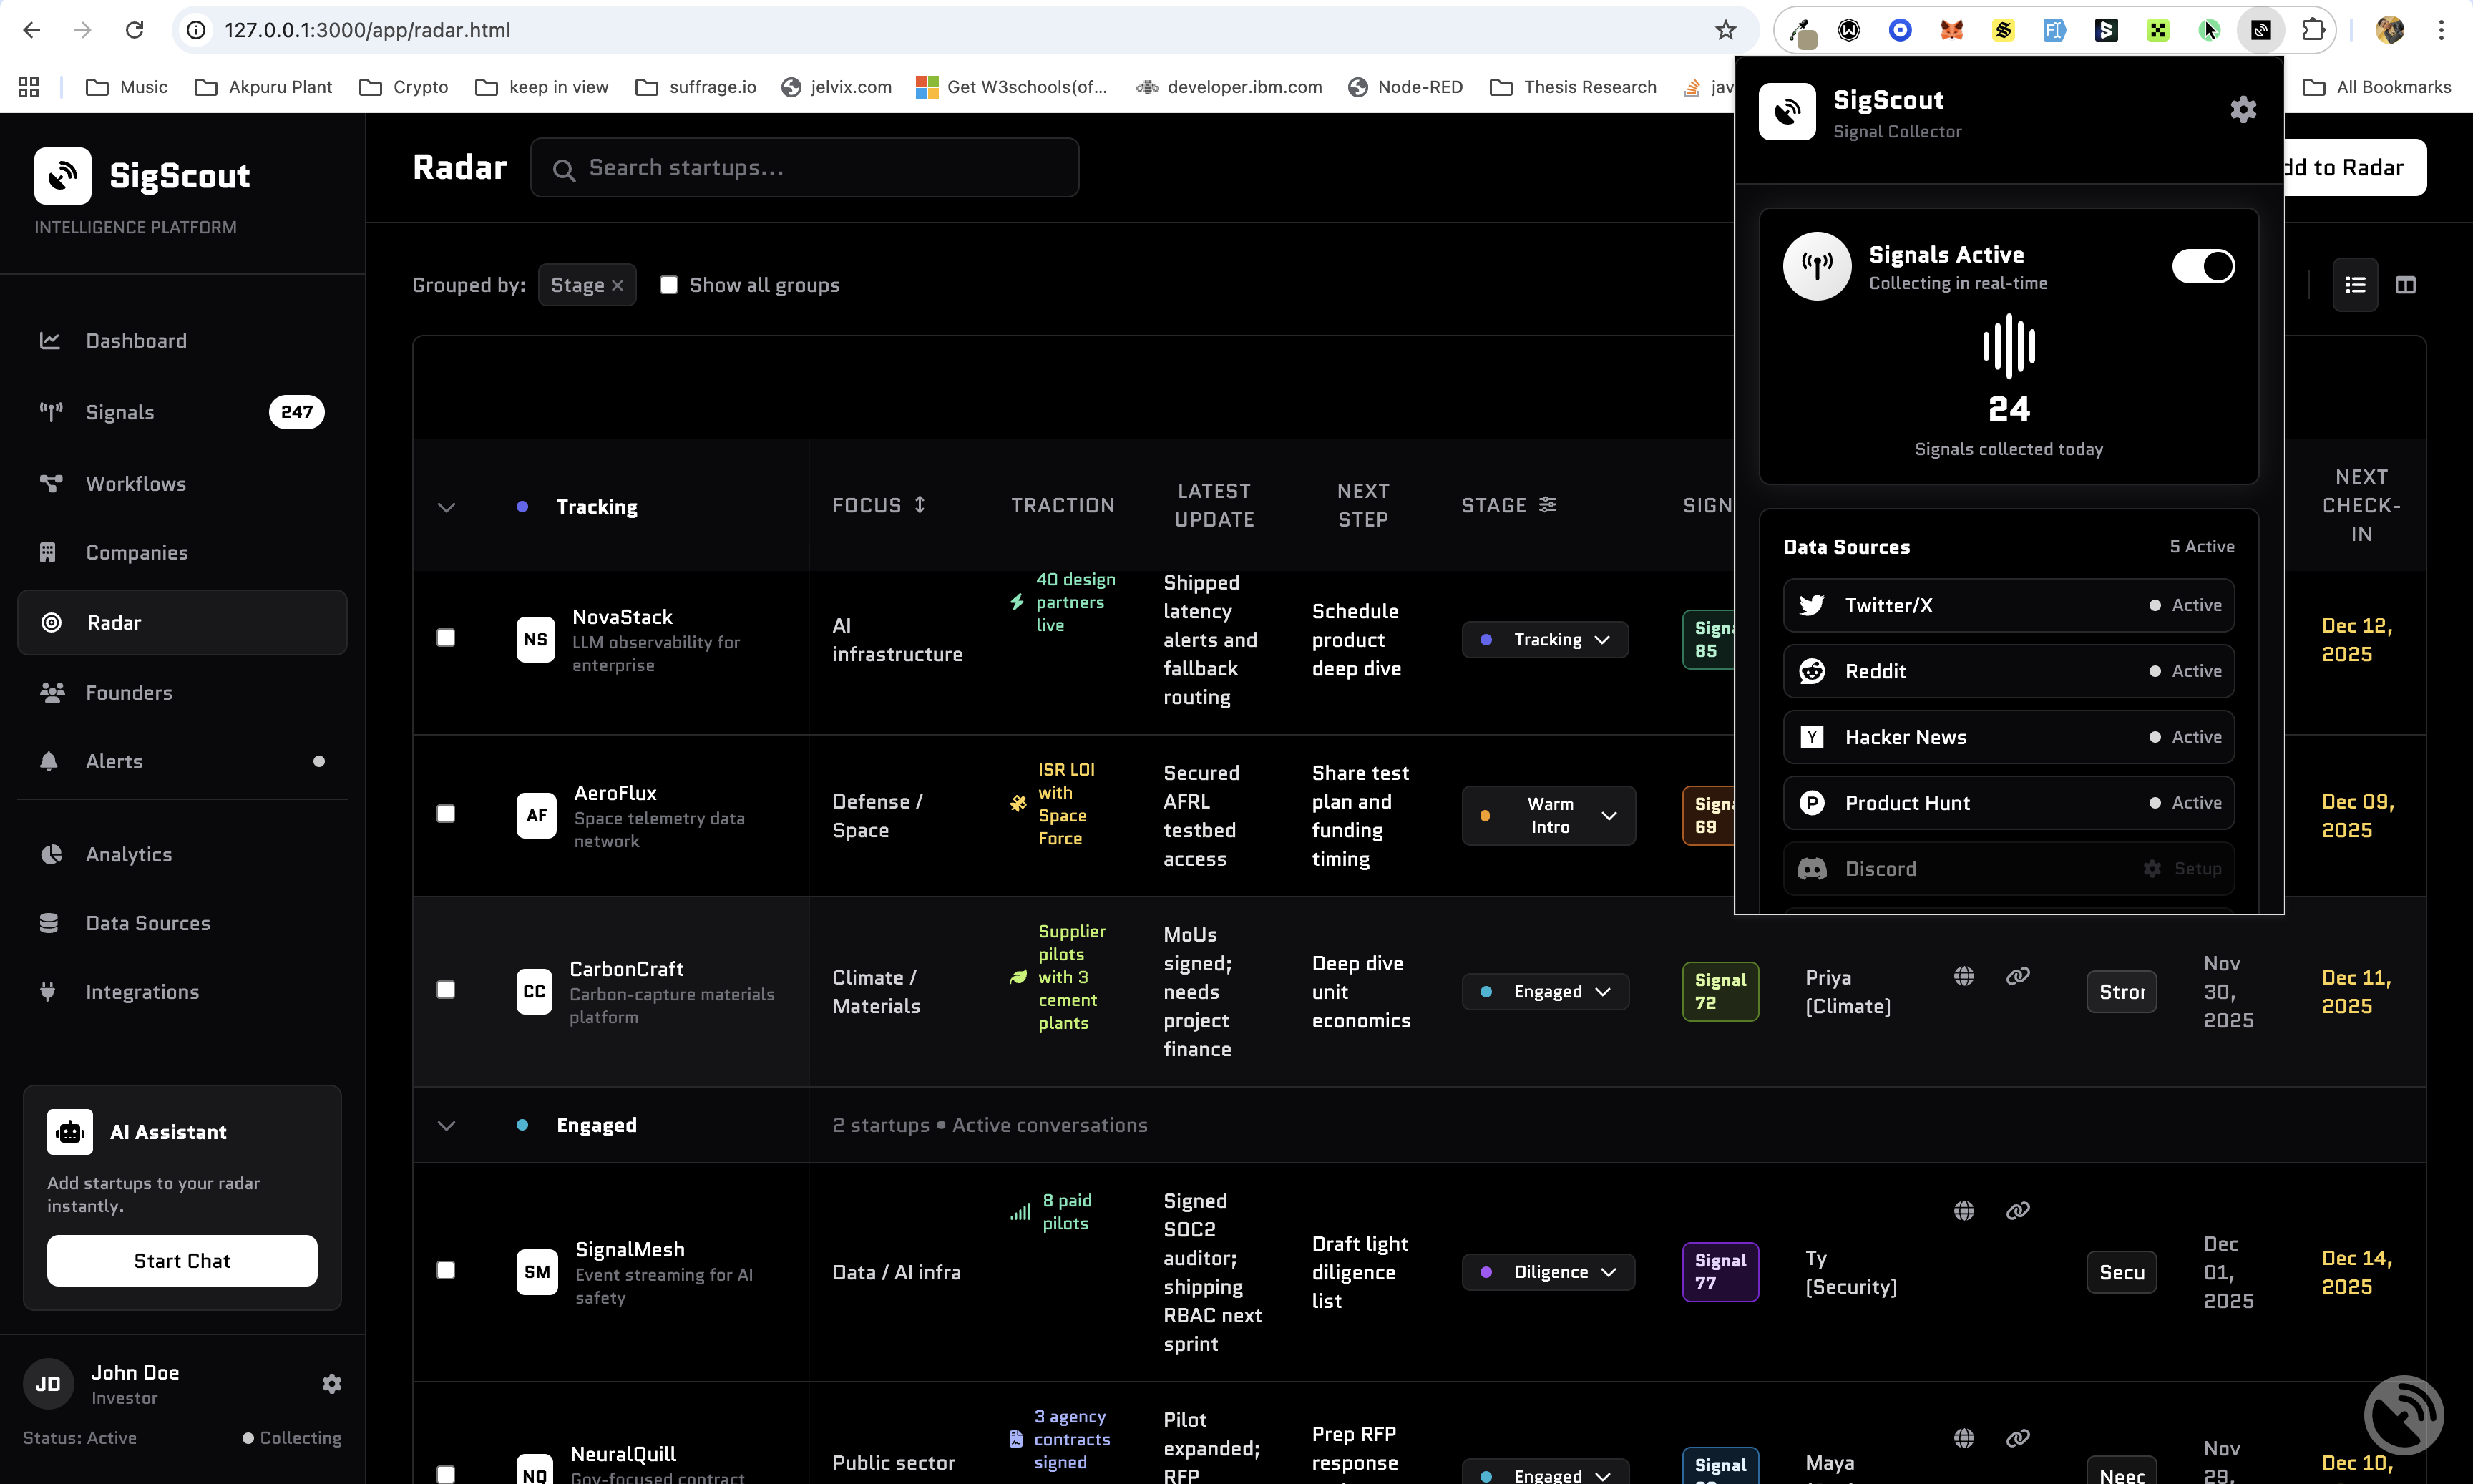Open Analytics in the sidebar
Image resolution: width=2473 pixels, height=1484 pixels.
[x=129, y=854]
